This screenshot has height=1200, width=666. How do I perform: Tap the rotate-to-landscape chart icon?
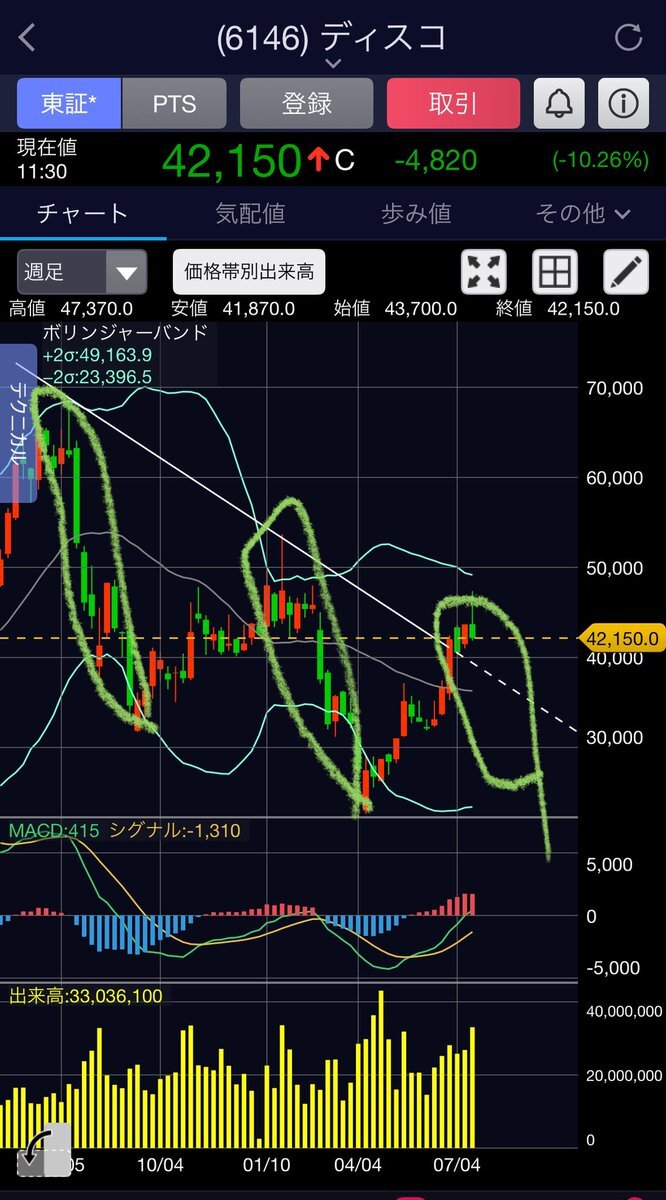40,1149
